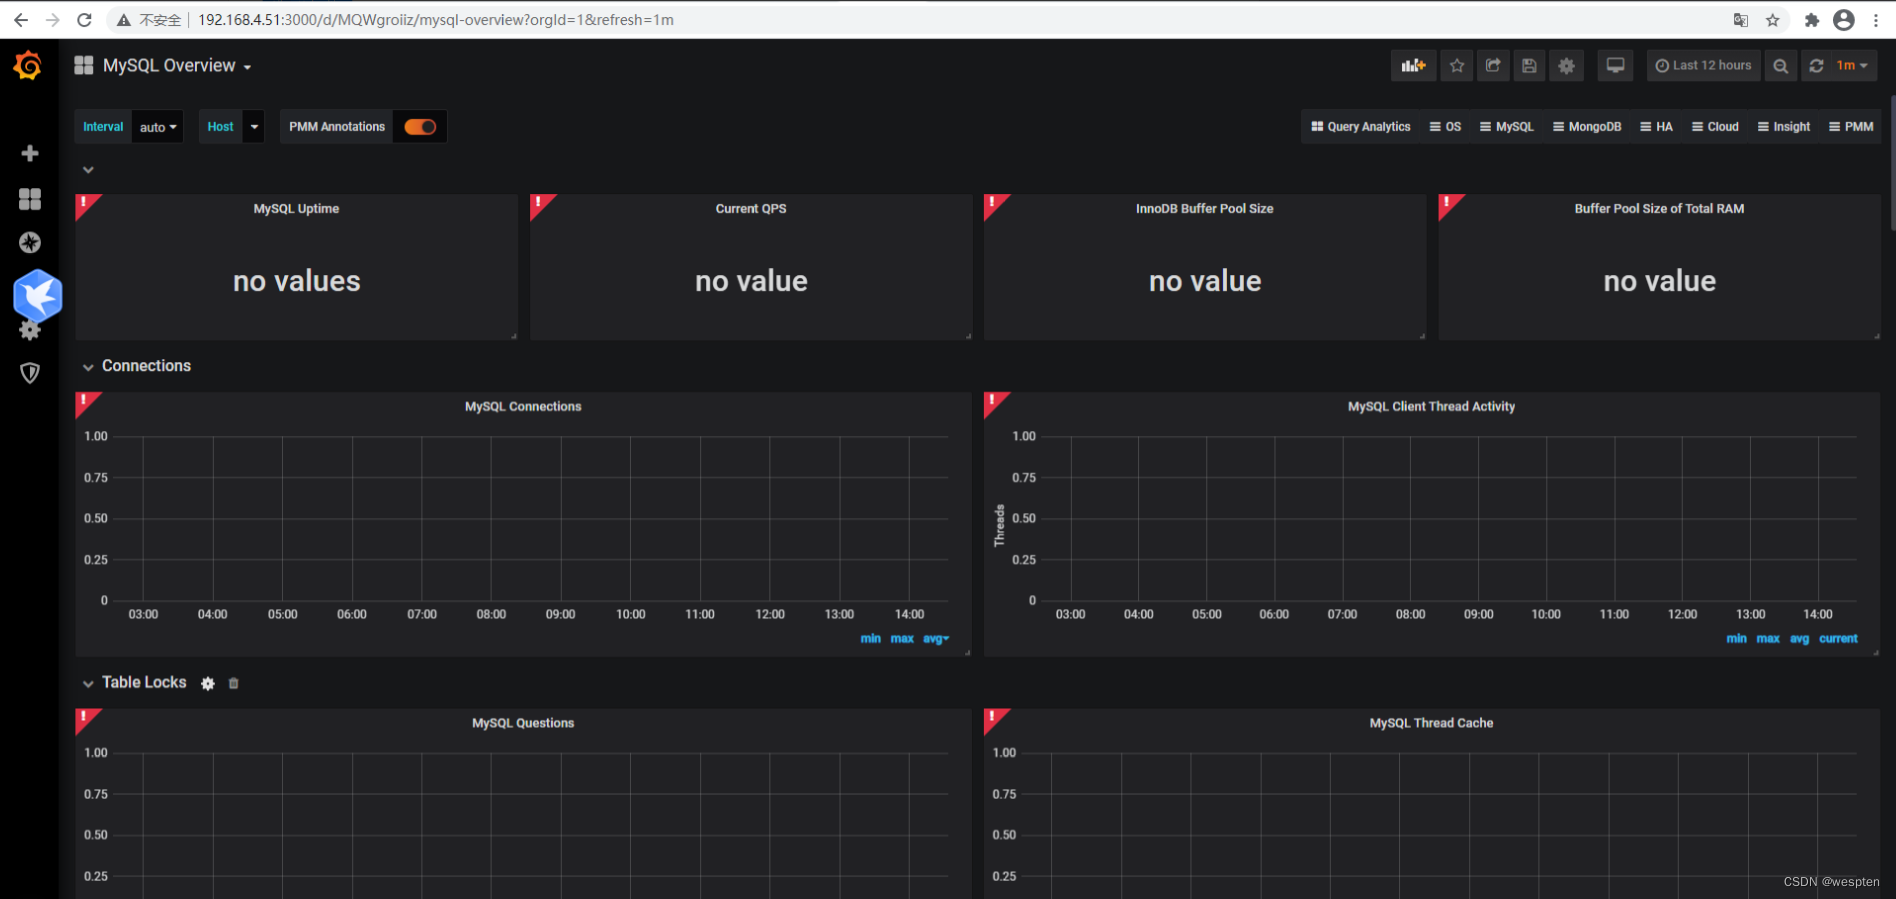
Task: Click the zoom out magnifier icon
Action: click(1781, 66)
